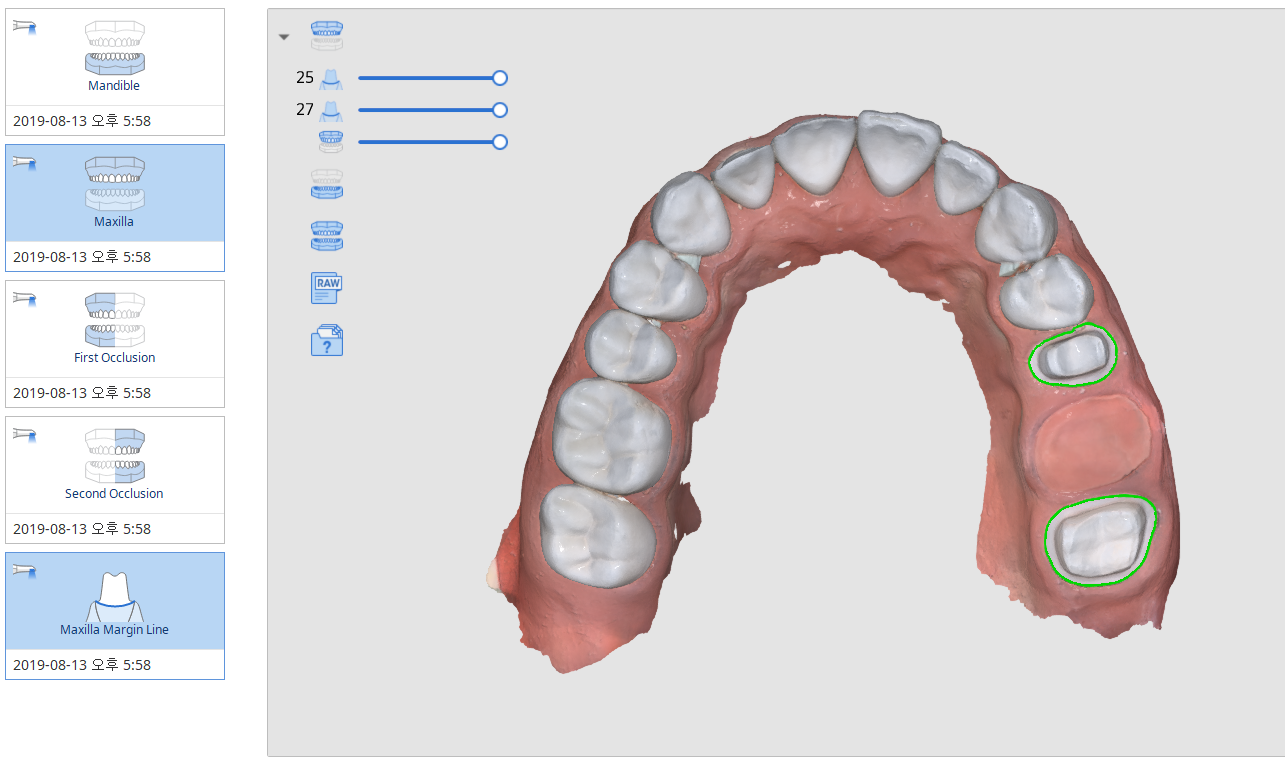Image resolution: width=1285 pixels, height=766 pixels.
Task: Open the RAW data icon
Action: (x=327, y=288)
